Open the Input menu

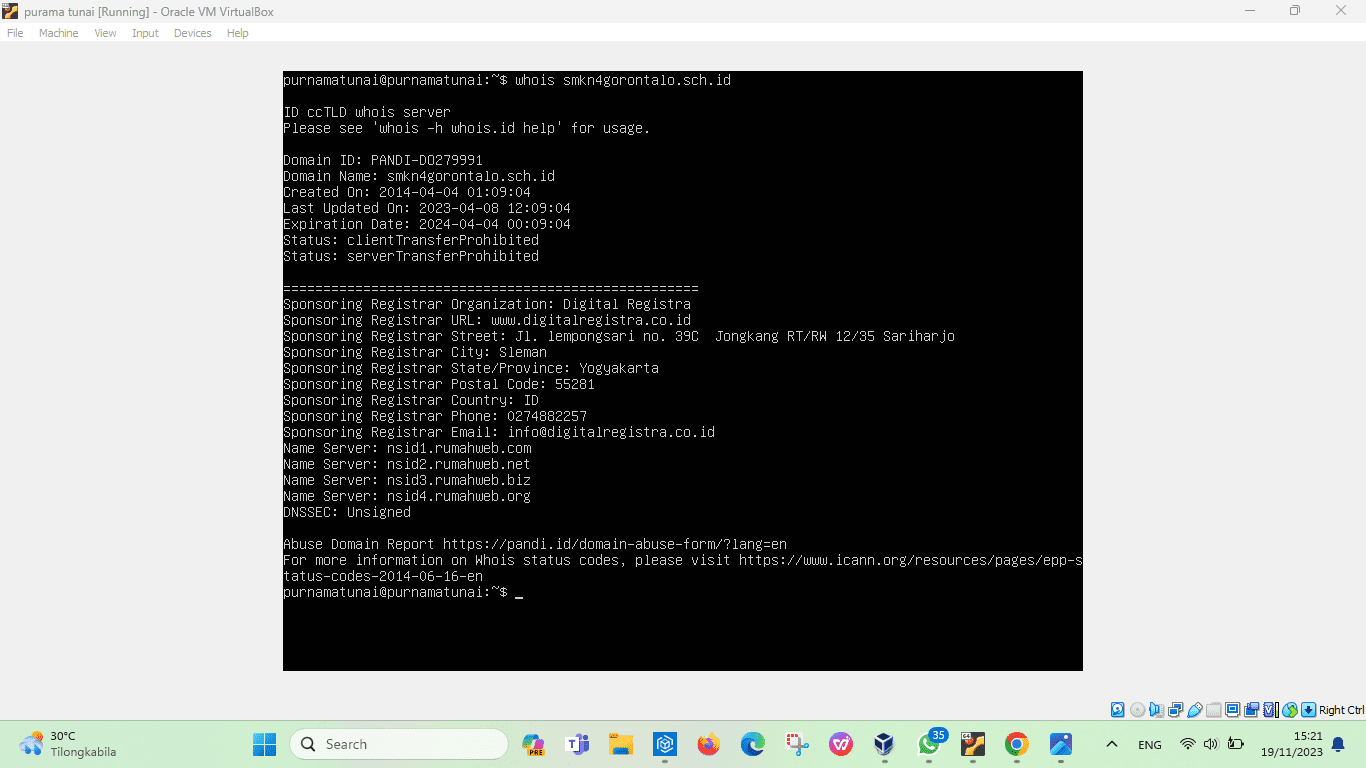145,33
